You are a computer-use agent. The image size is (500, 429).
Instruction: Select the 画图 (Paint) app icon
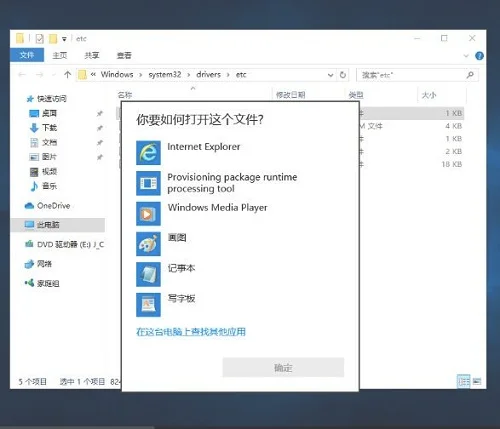148,244
